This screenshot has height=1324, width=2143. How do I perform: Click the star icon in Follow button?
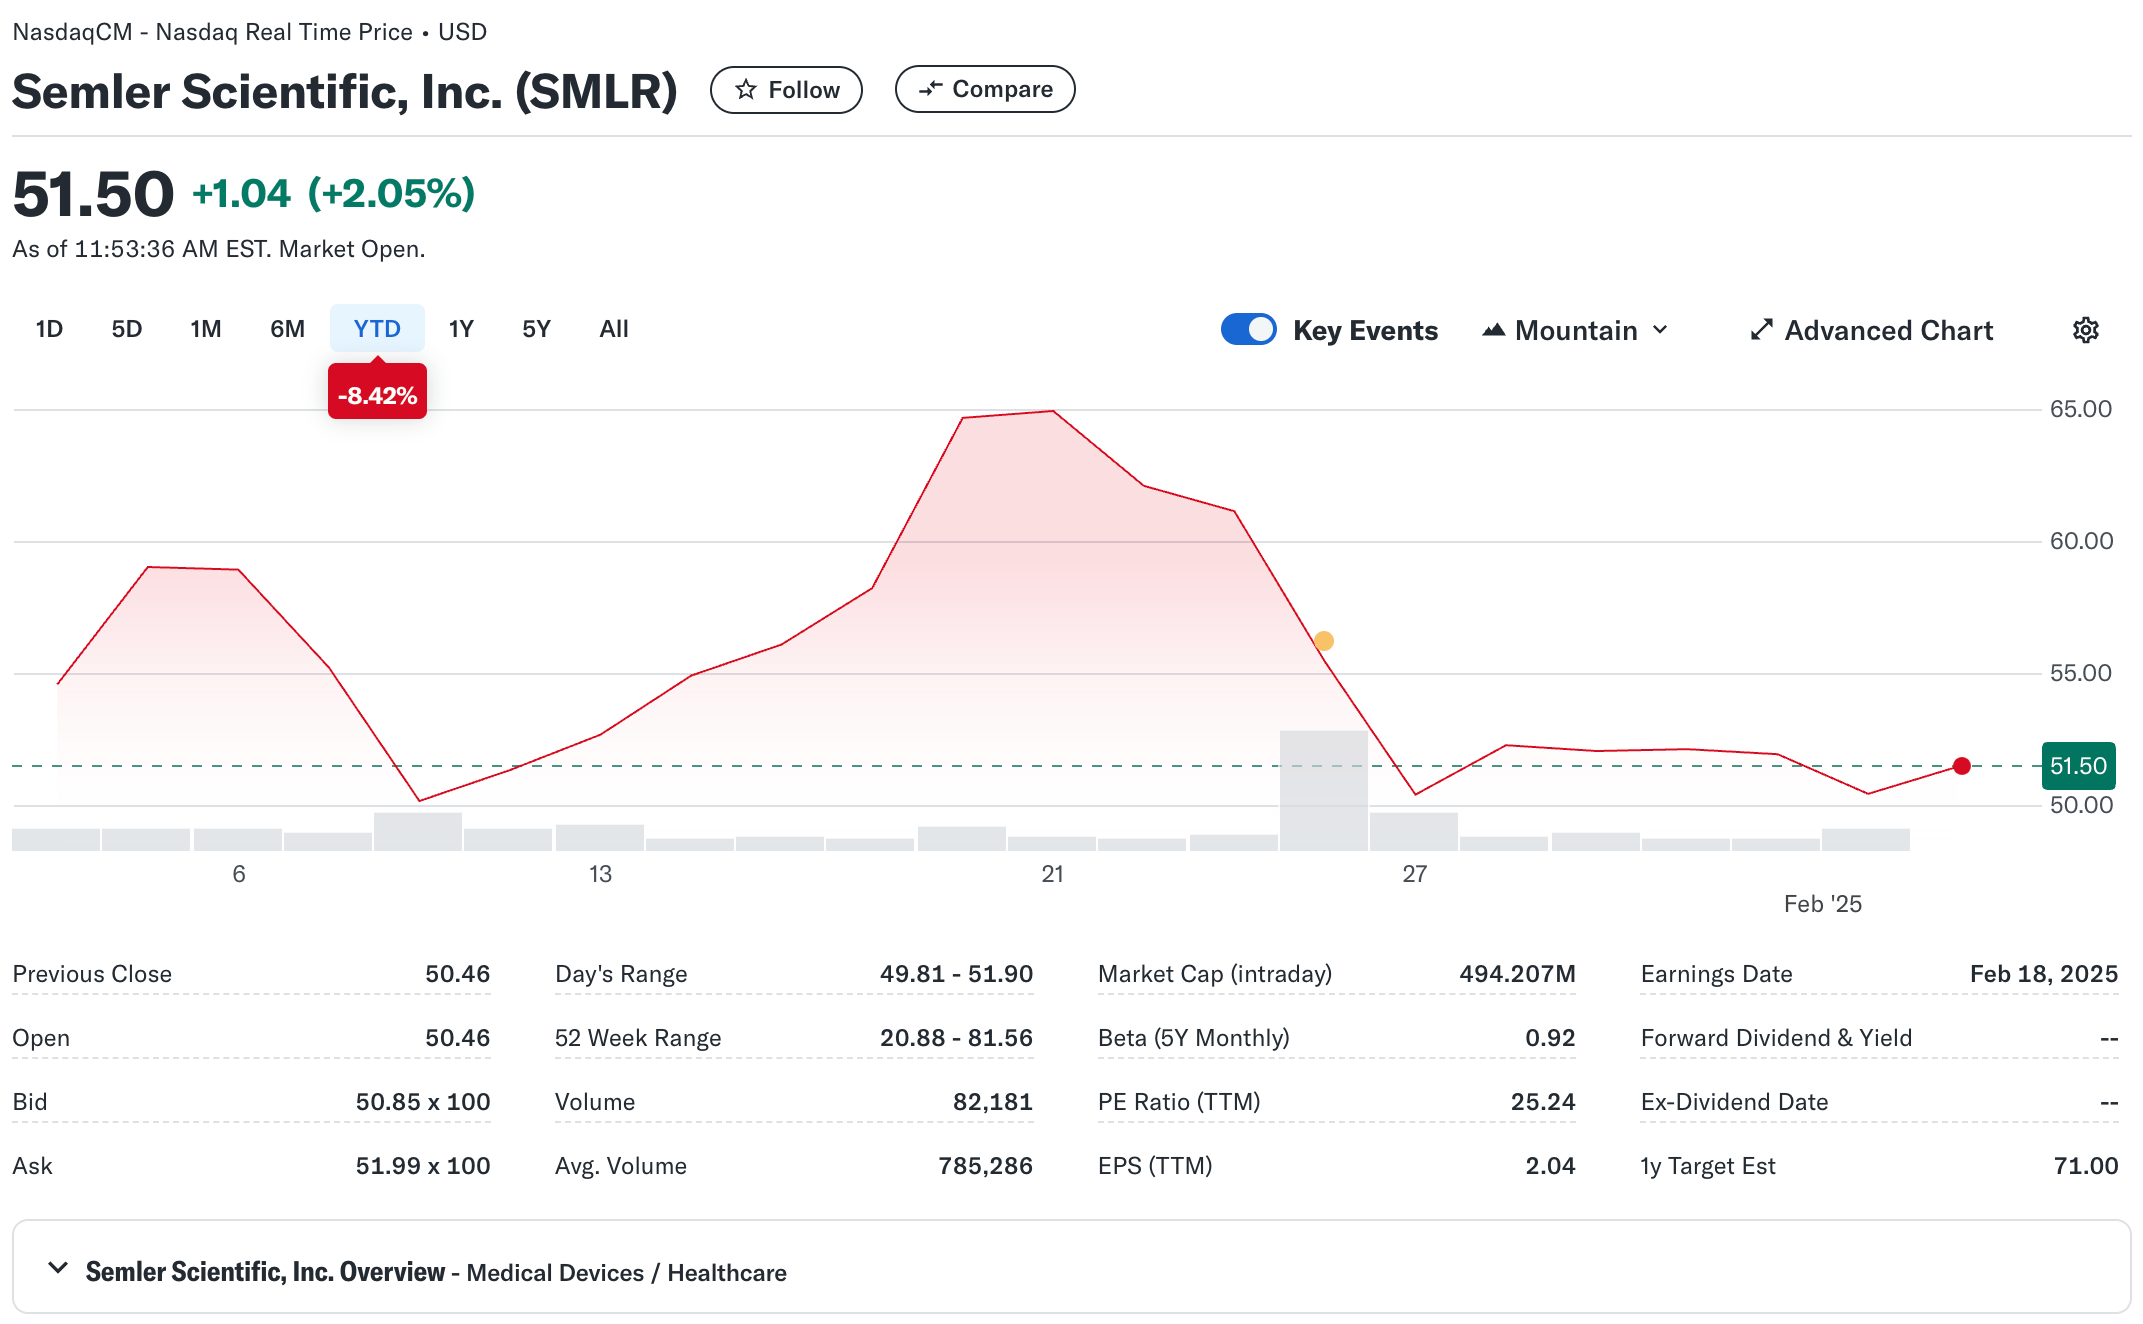point(745,90)
